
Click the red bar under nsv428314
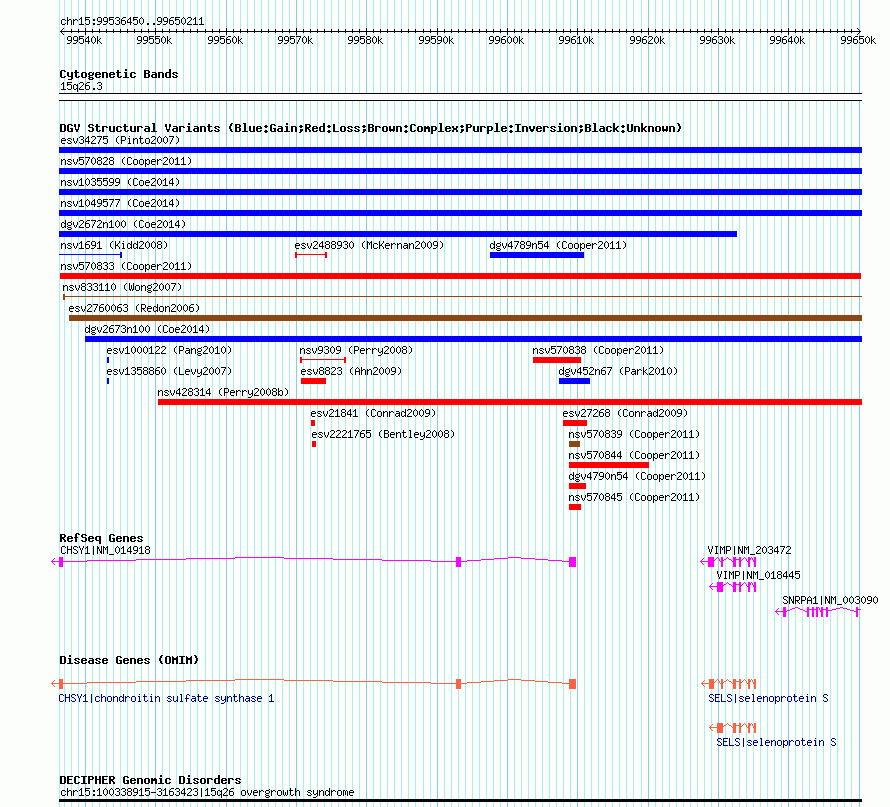[x=510, y=402]
